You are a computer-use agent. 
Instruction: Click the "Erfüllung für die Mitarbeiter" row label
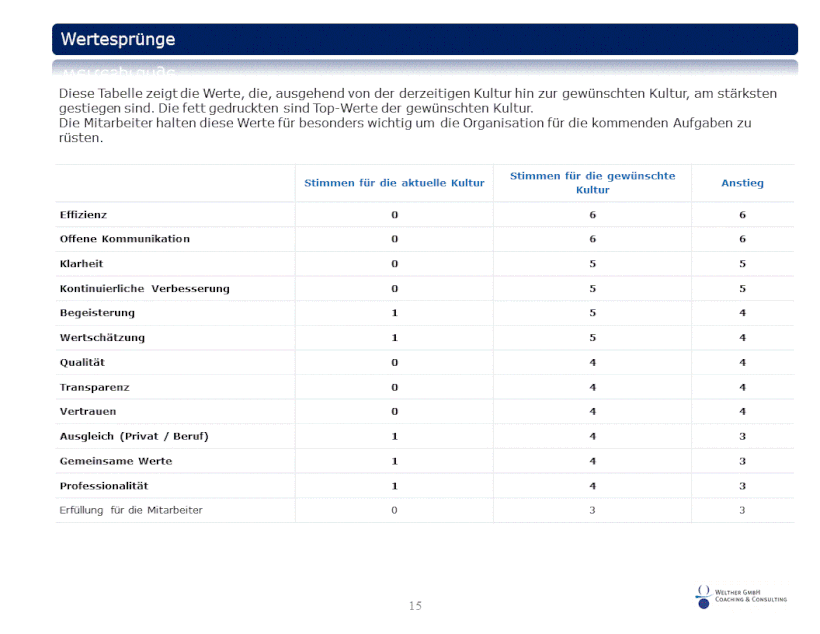click(131, 510)
